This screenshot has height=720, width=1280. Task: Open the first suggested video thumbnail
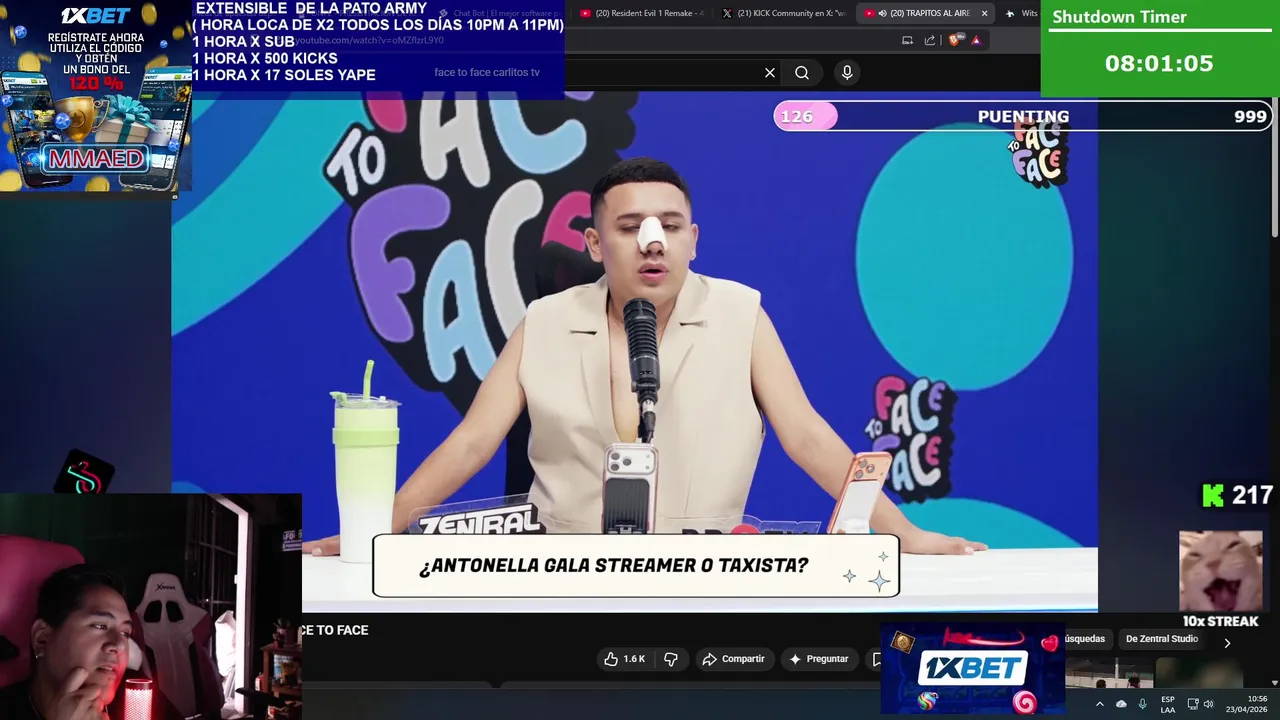click(1108, 675)
